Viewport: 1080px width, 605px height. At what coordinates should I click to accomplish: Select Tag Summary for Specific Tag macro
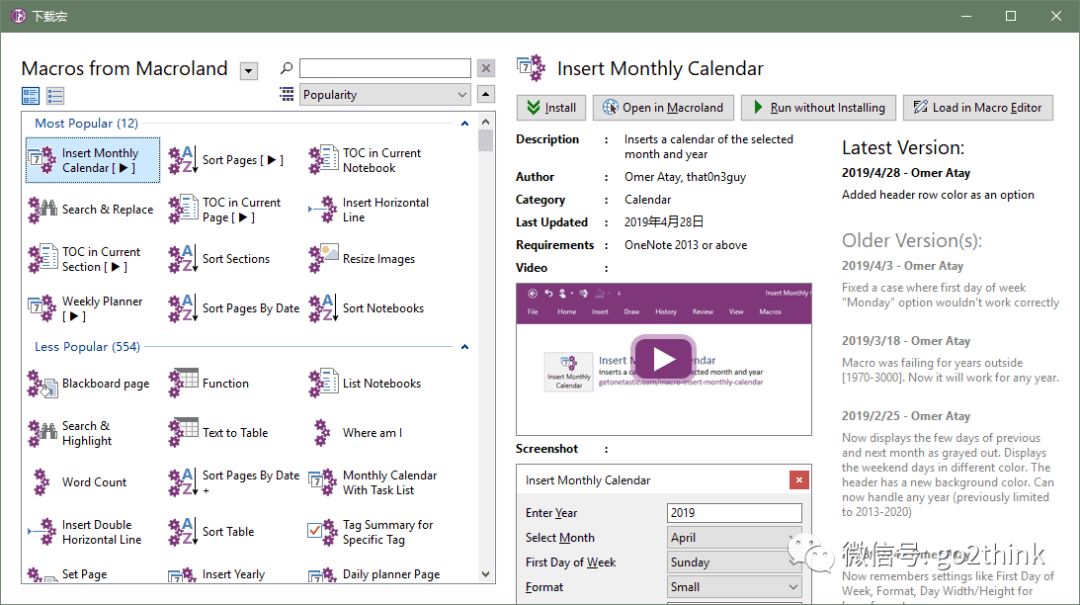372,532
